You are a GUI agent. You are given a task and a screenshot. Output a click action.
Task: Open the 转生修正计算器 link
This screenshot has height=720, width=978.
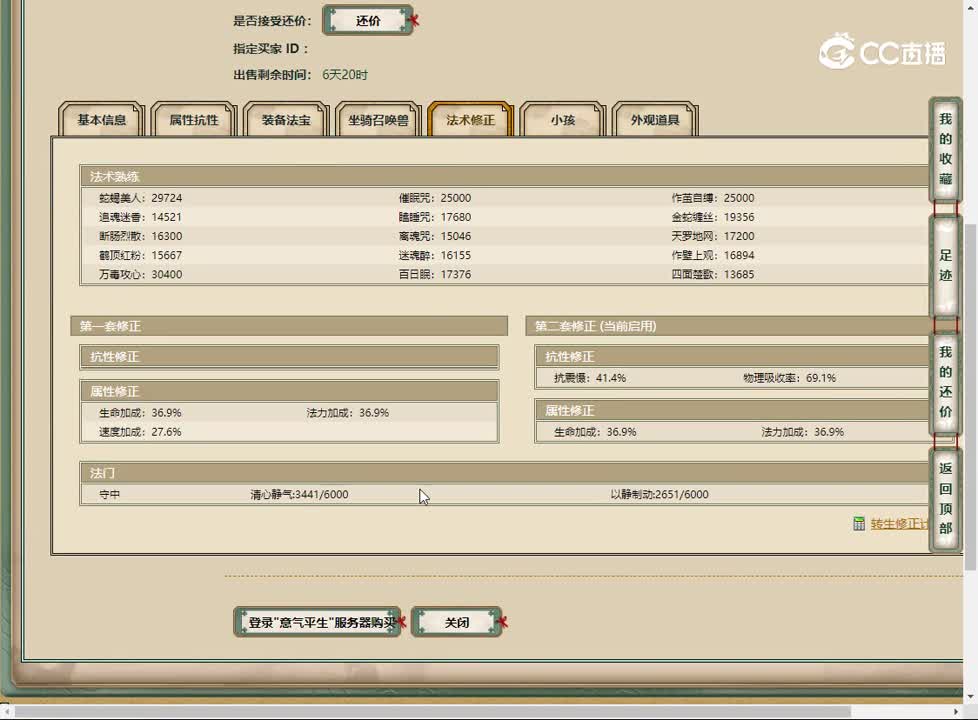click(900, 524)
